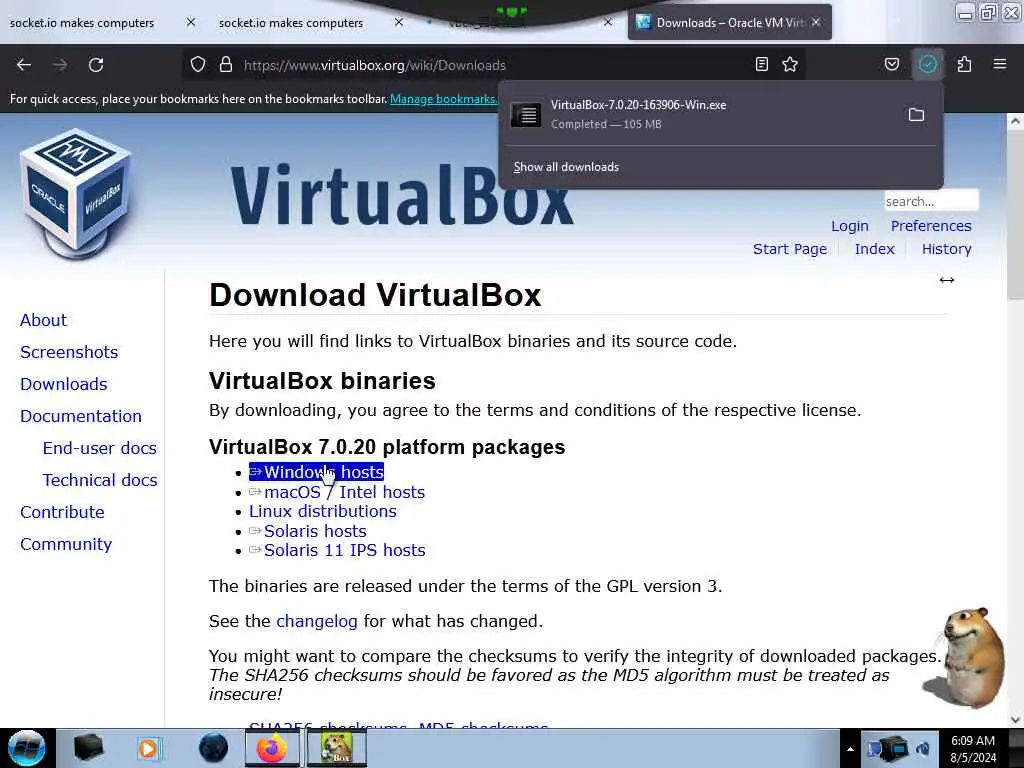Open the Index link
The width and height of the screenshot is (1024, 768).
(874, 249)
